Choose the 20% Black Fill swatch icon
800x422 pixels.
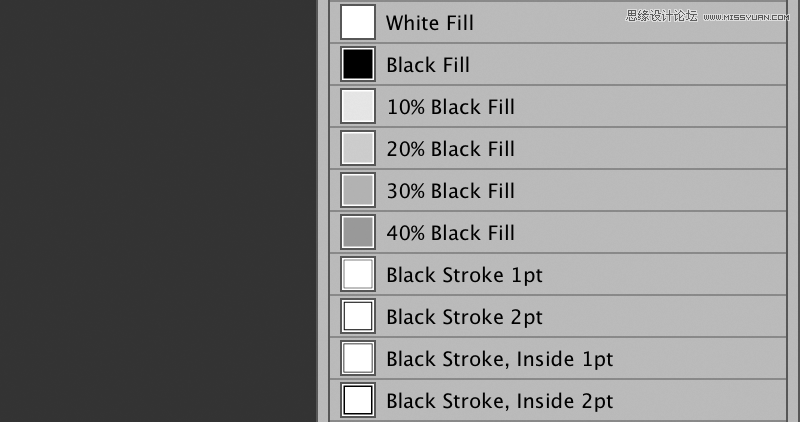point(358,148)
